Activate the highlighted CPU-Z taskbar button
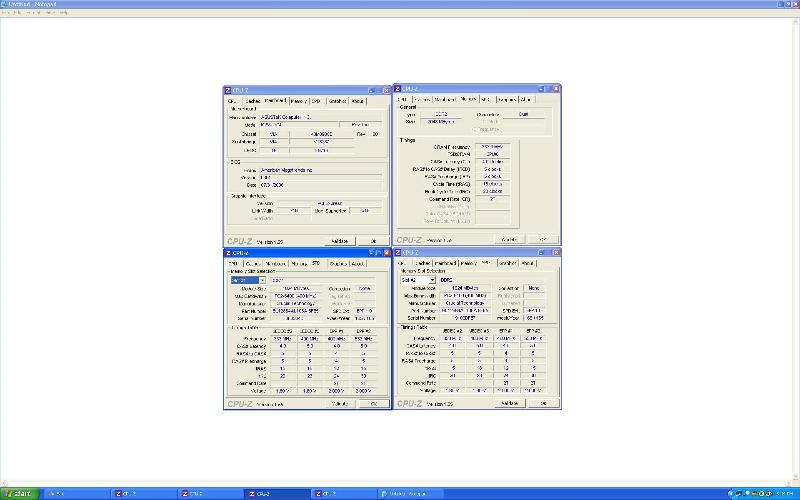Screen dimensions: 800x500 tap(278, 494)
